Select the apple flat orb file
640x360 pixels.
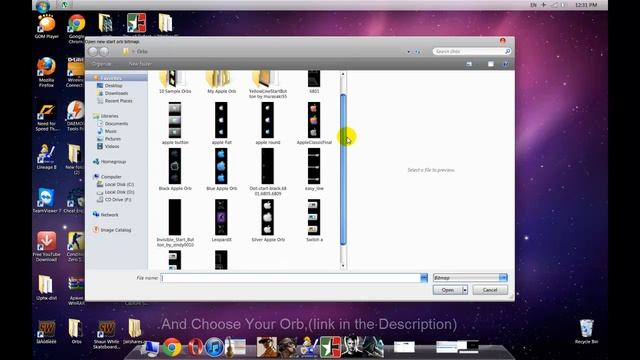[221, 120]
